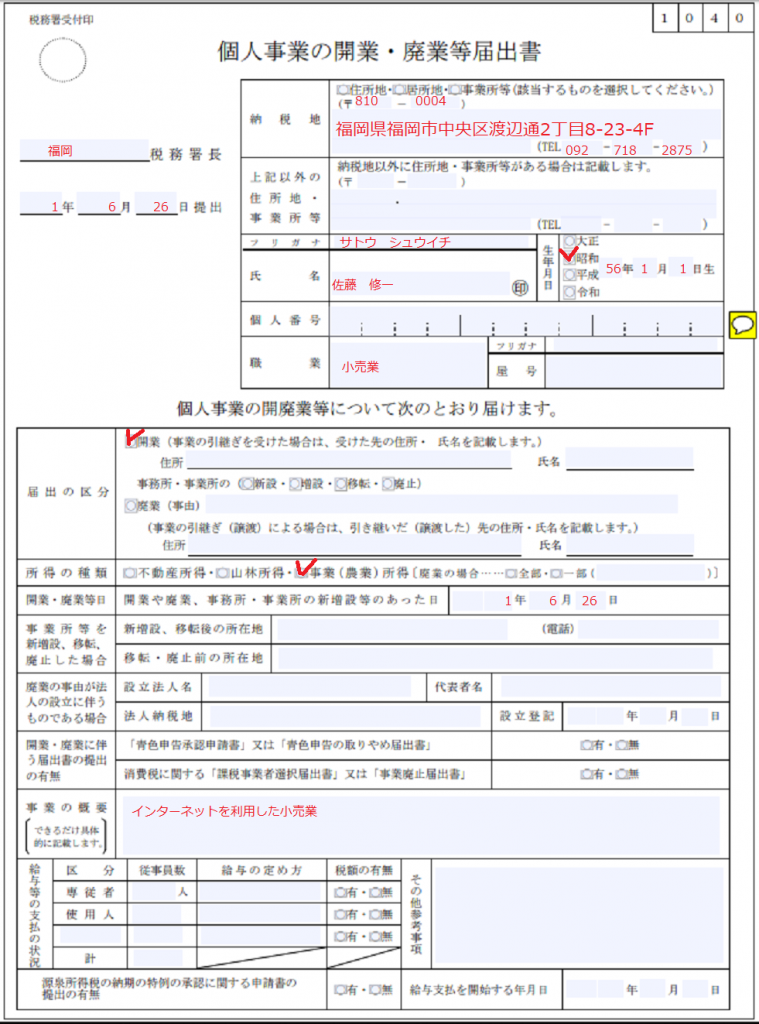759x1024 pixels.
Task: Check the 事業所等 checkbox in 納税地 row
Action: (455, 90)
